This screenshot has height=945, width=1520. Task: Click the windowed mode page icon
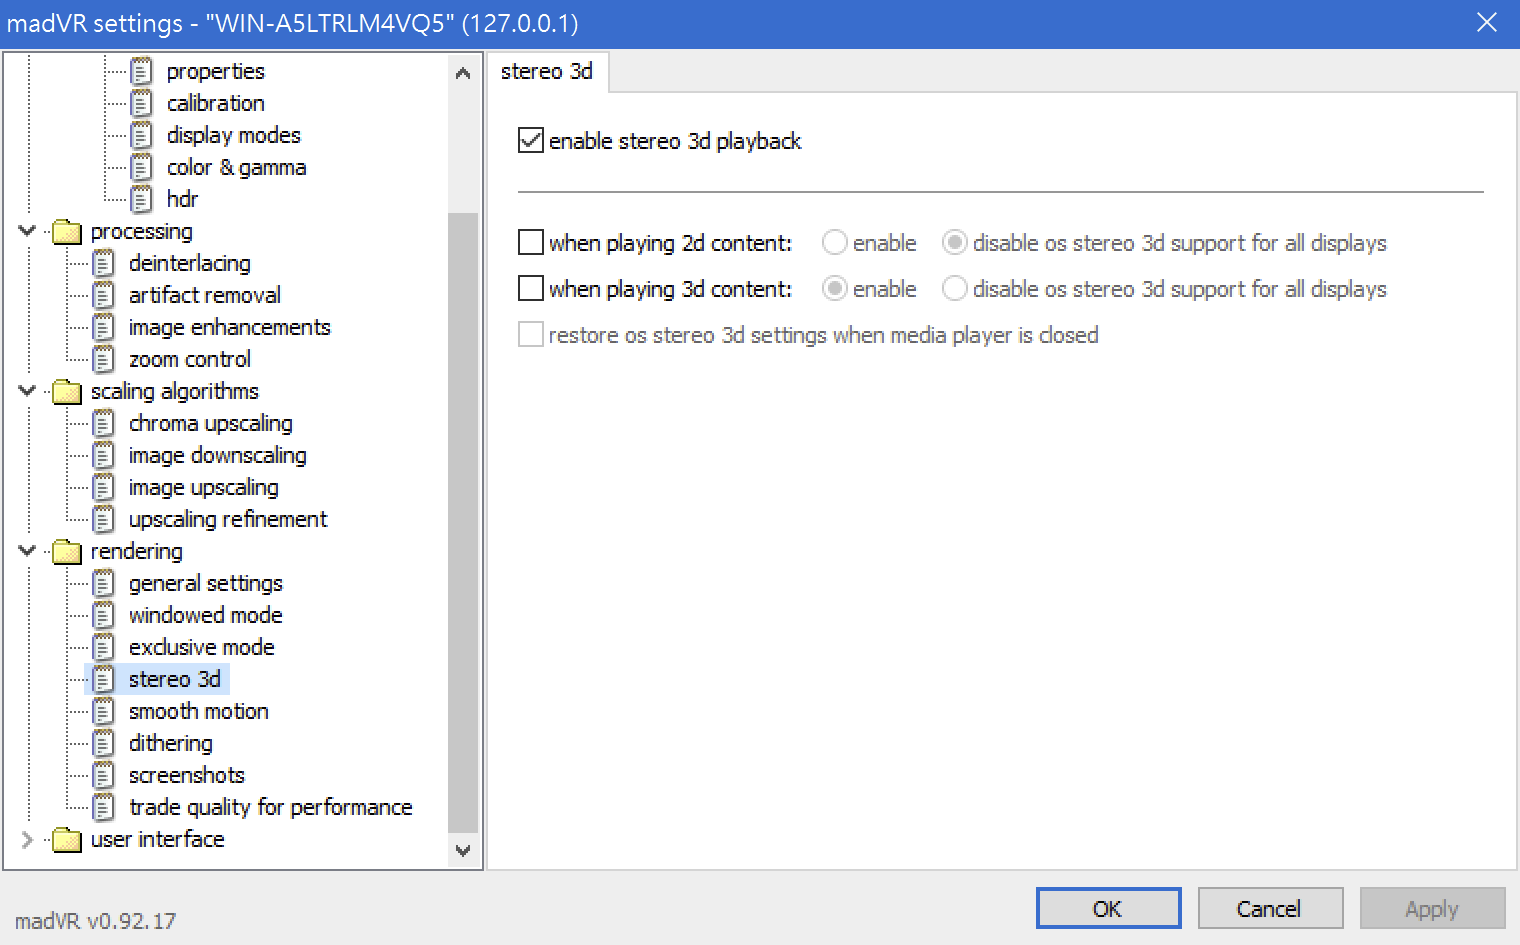tap(104, 615)
